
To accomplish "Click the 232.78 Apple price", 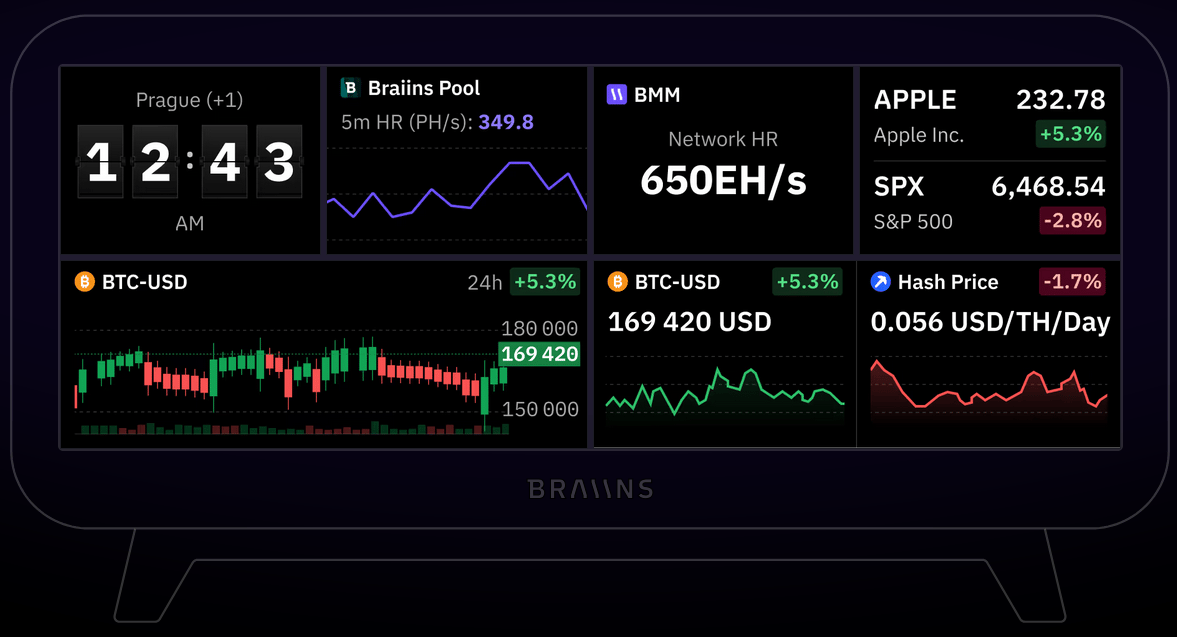I will point(1061,100).
